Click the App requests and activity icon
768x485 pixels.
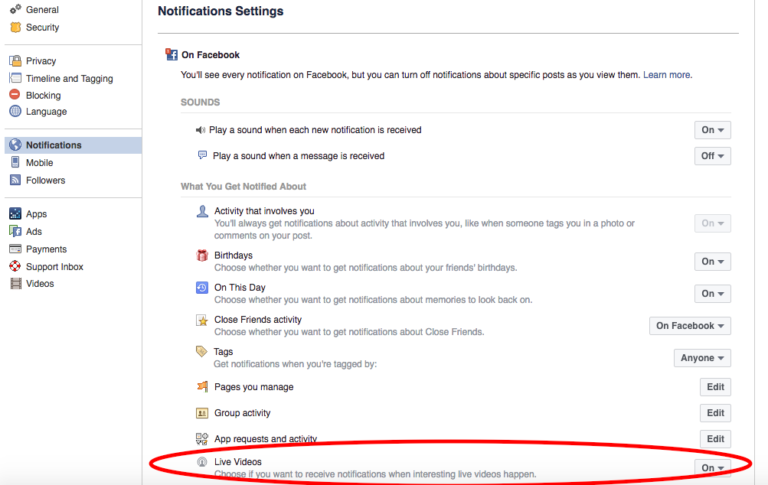(202, 438)
